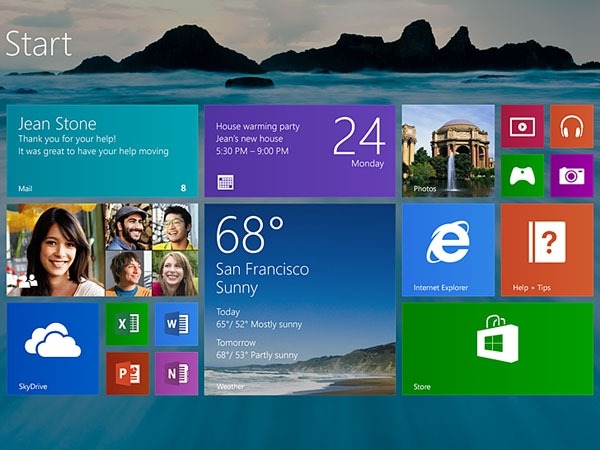Image resolution: width=600 pixels, height=450 pixels.
Task: Open the purple OneNote tile
Action: tap(176, 373)
